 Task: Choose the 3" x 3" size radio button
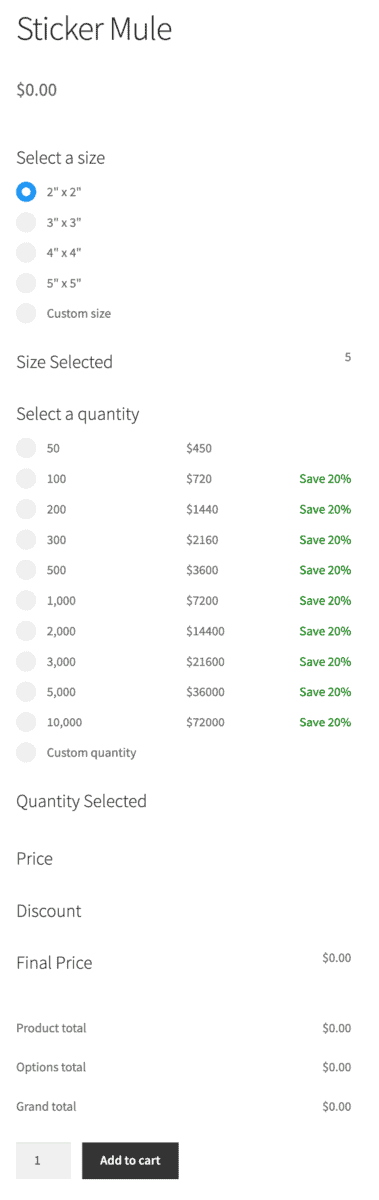(x=26, y=223)
